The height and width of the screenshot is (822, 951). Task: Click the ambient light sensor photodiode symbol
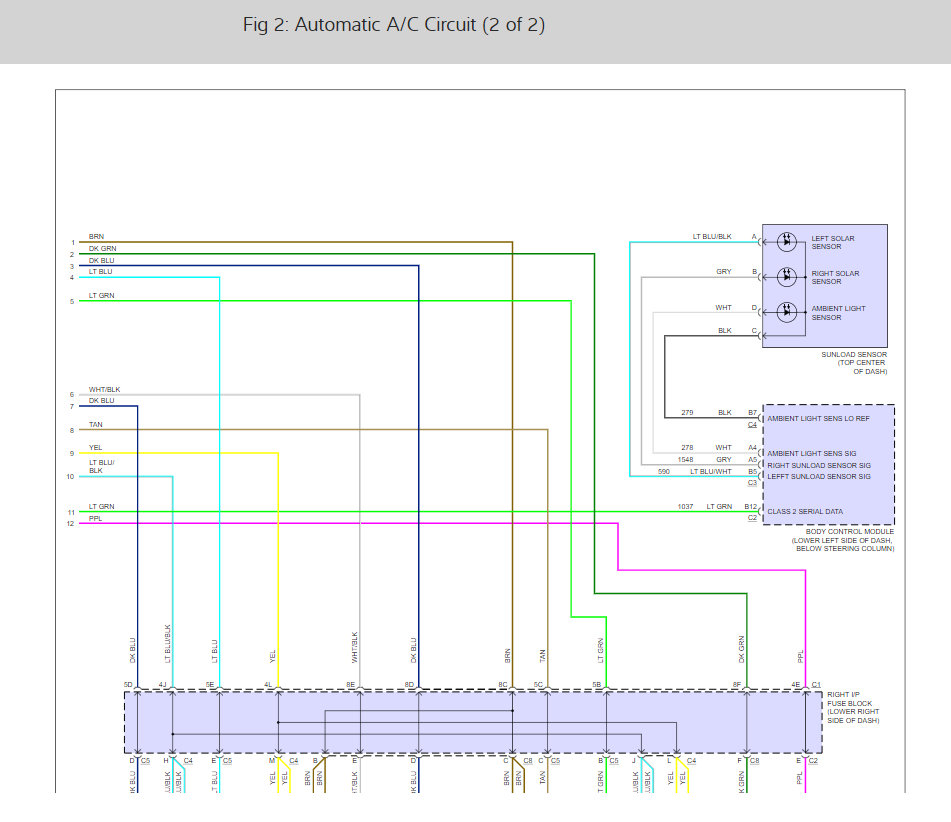click(x=787, y=312)
